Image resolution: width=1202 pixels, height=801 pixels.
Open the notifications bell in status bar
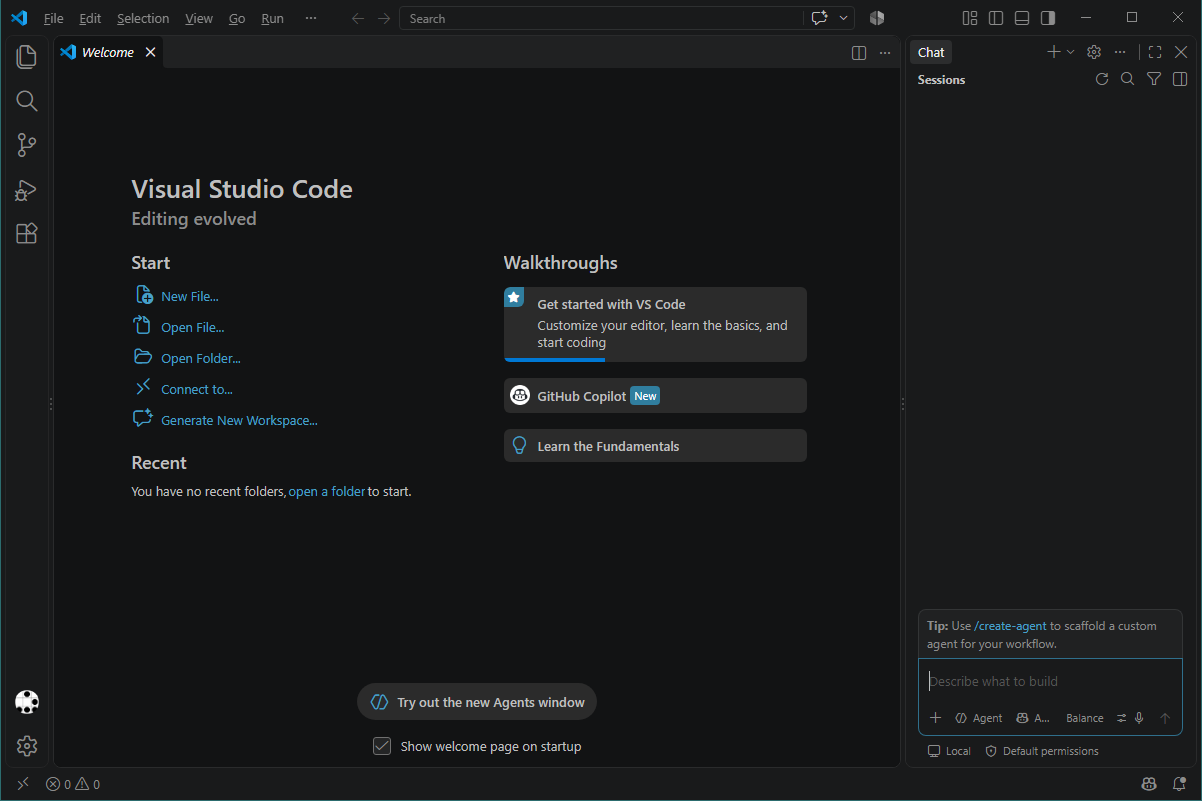tap(1179, 784)
